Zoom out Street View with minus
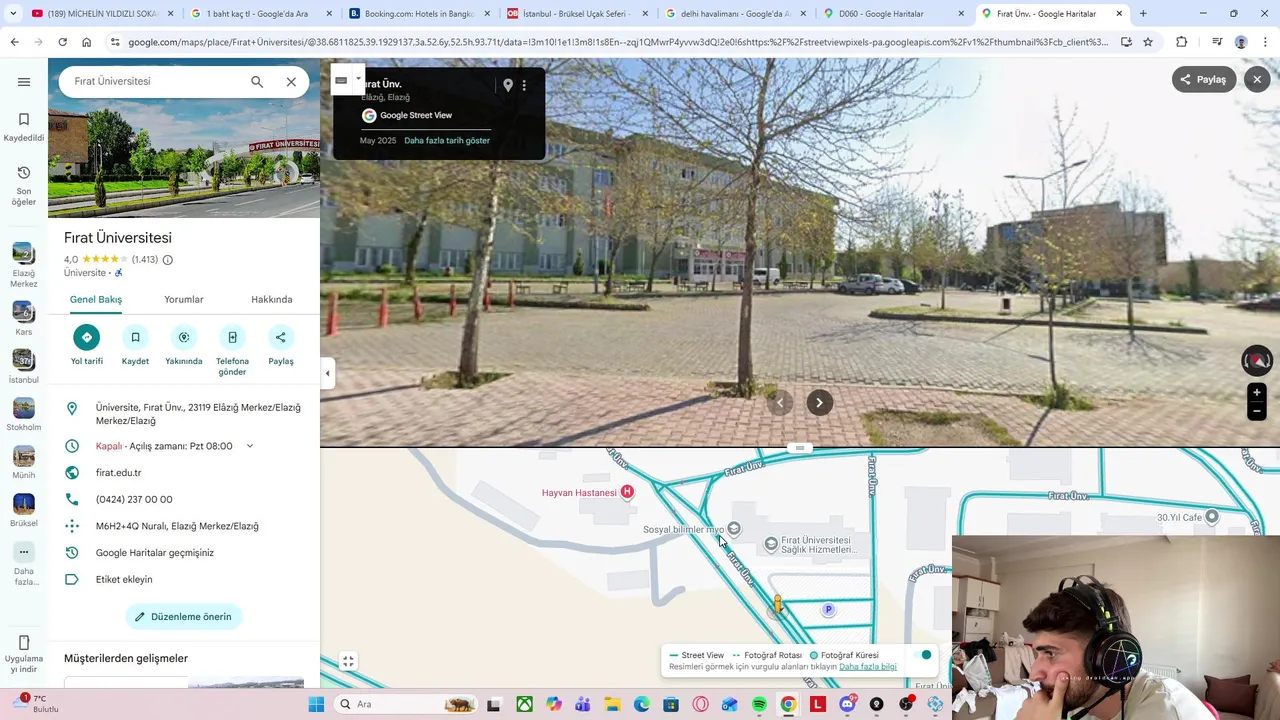This screenshot has height=720, width=1280. tap(1257, 411)
